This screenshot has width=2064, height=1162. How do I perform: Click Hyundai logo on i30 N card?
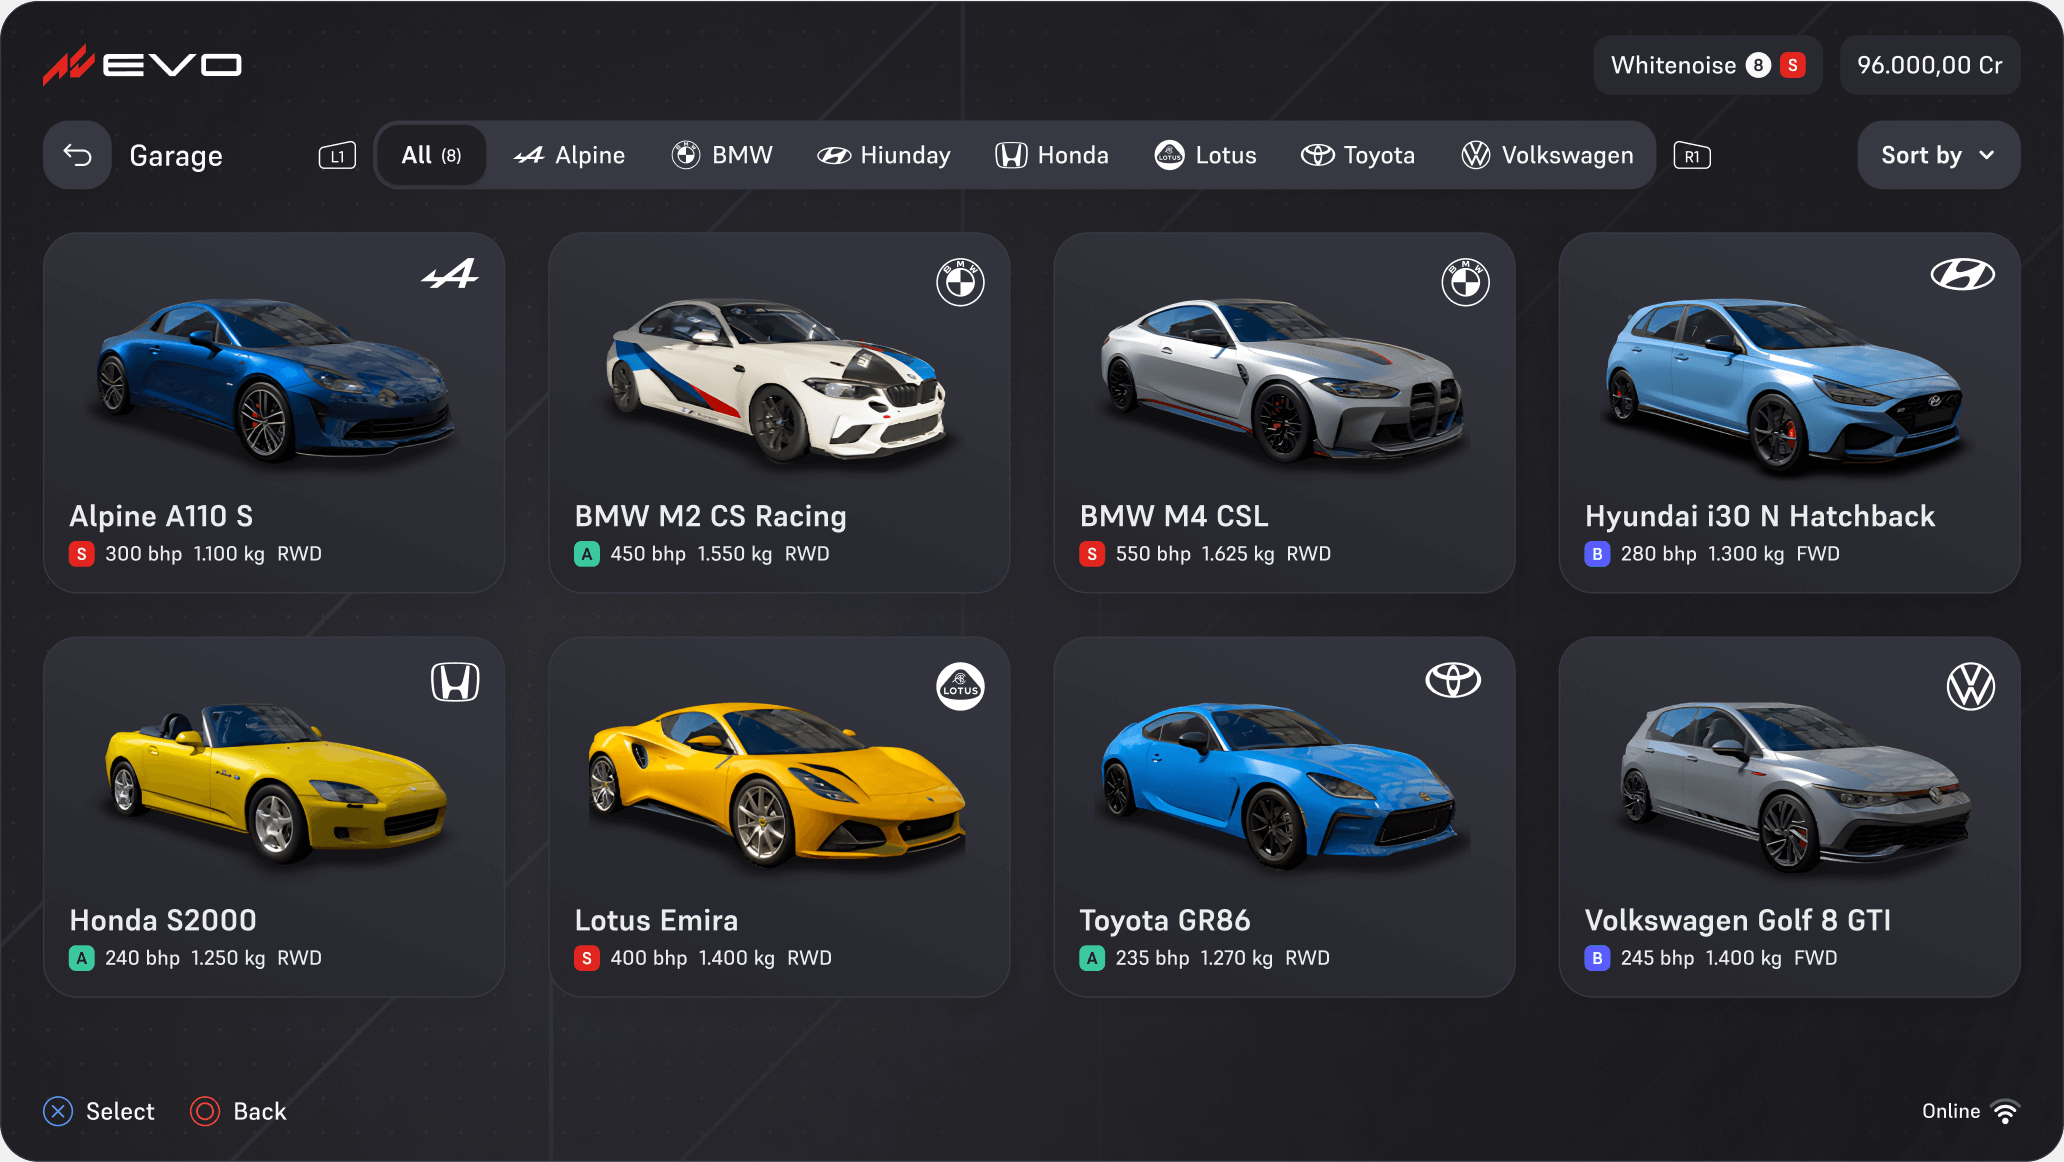[x=1963, y=274]
